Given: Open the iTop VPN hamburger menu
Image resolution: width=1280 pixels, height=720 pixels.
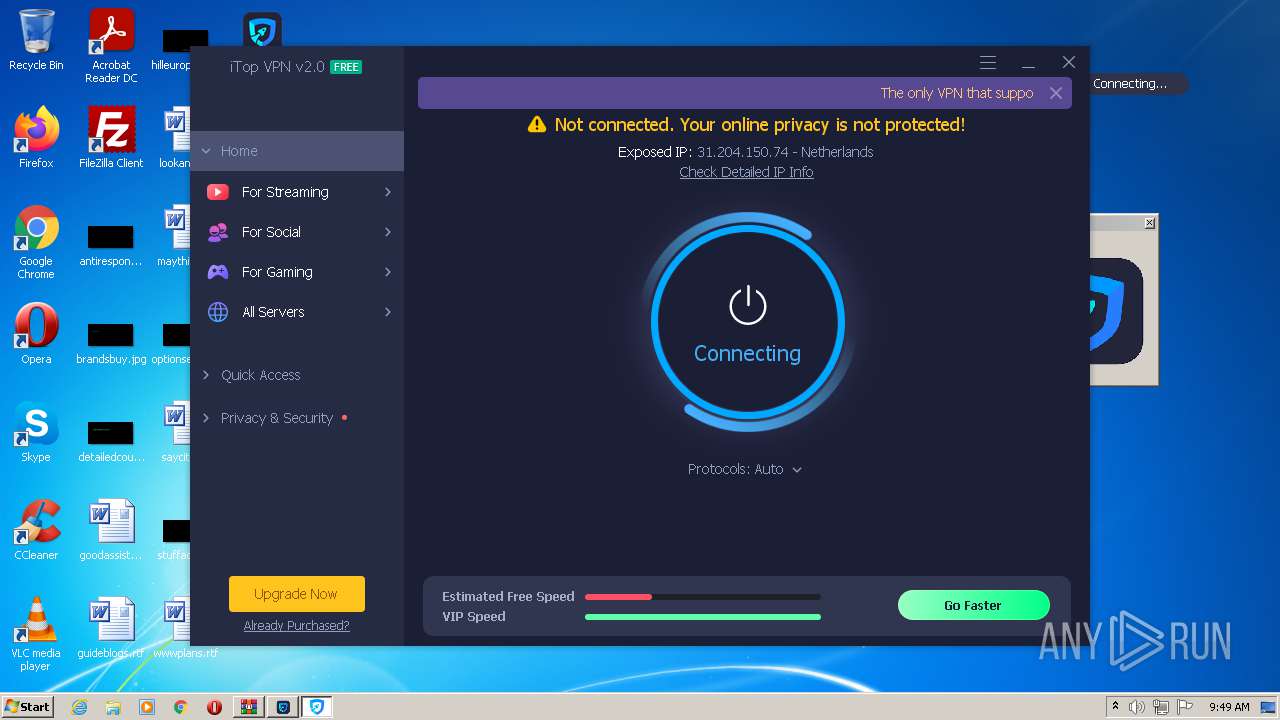Looking at the screenshot, I should point(988,62).
